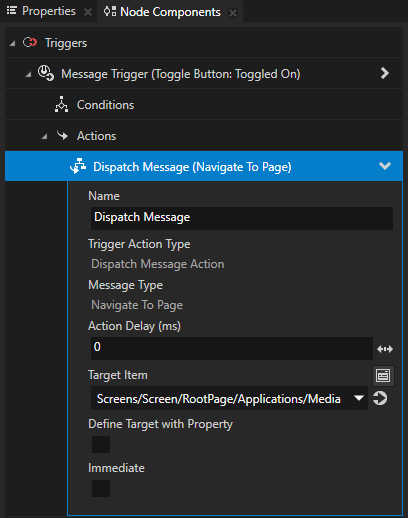The height and width of the screenshot is (518, 408).
Task: Enable the Immediate checkbox
Action: [101, 488]
